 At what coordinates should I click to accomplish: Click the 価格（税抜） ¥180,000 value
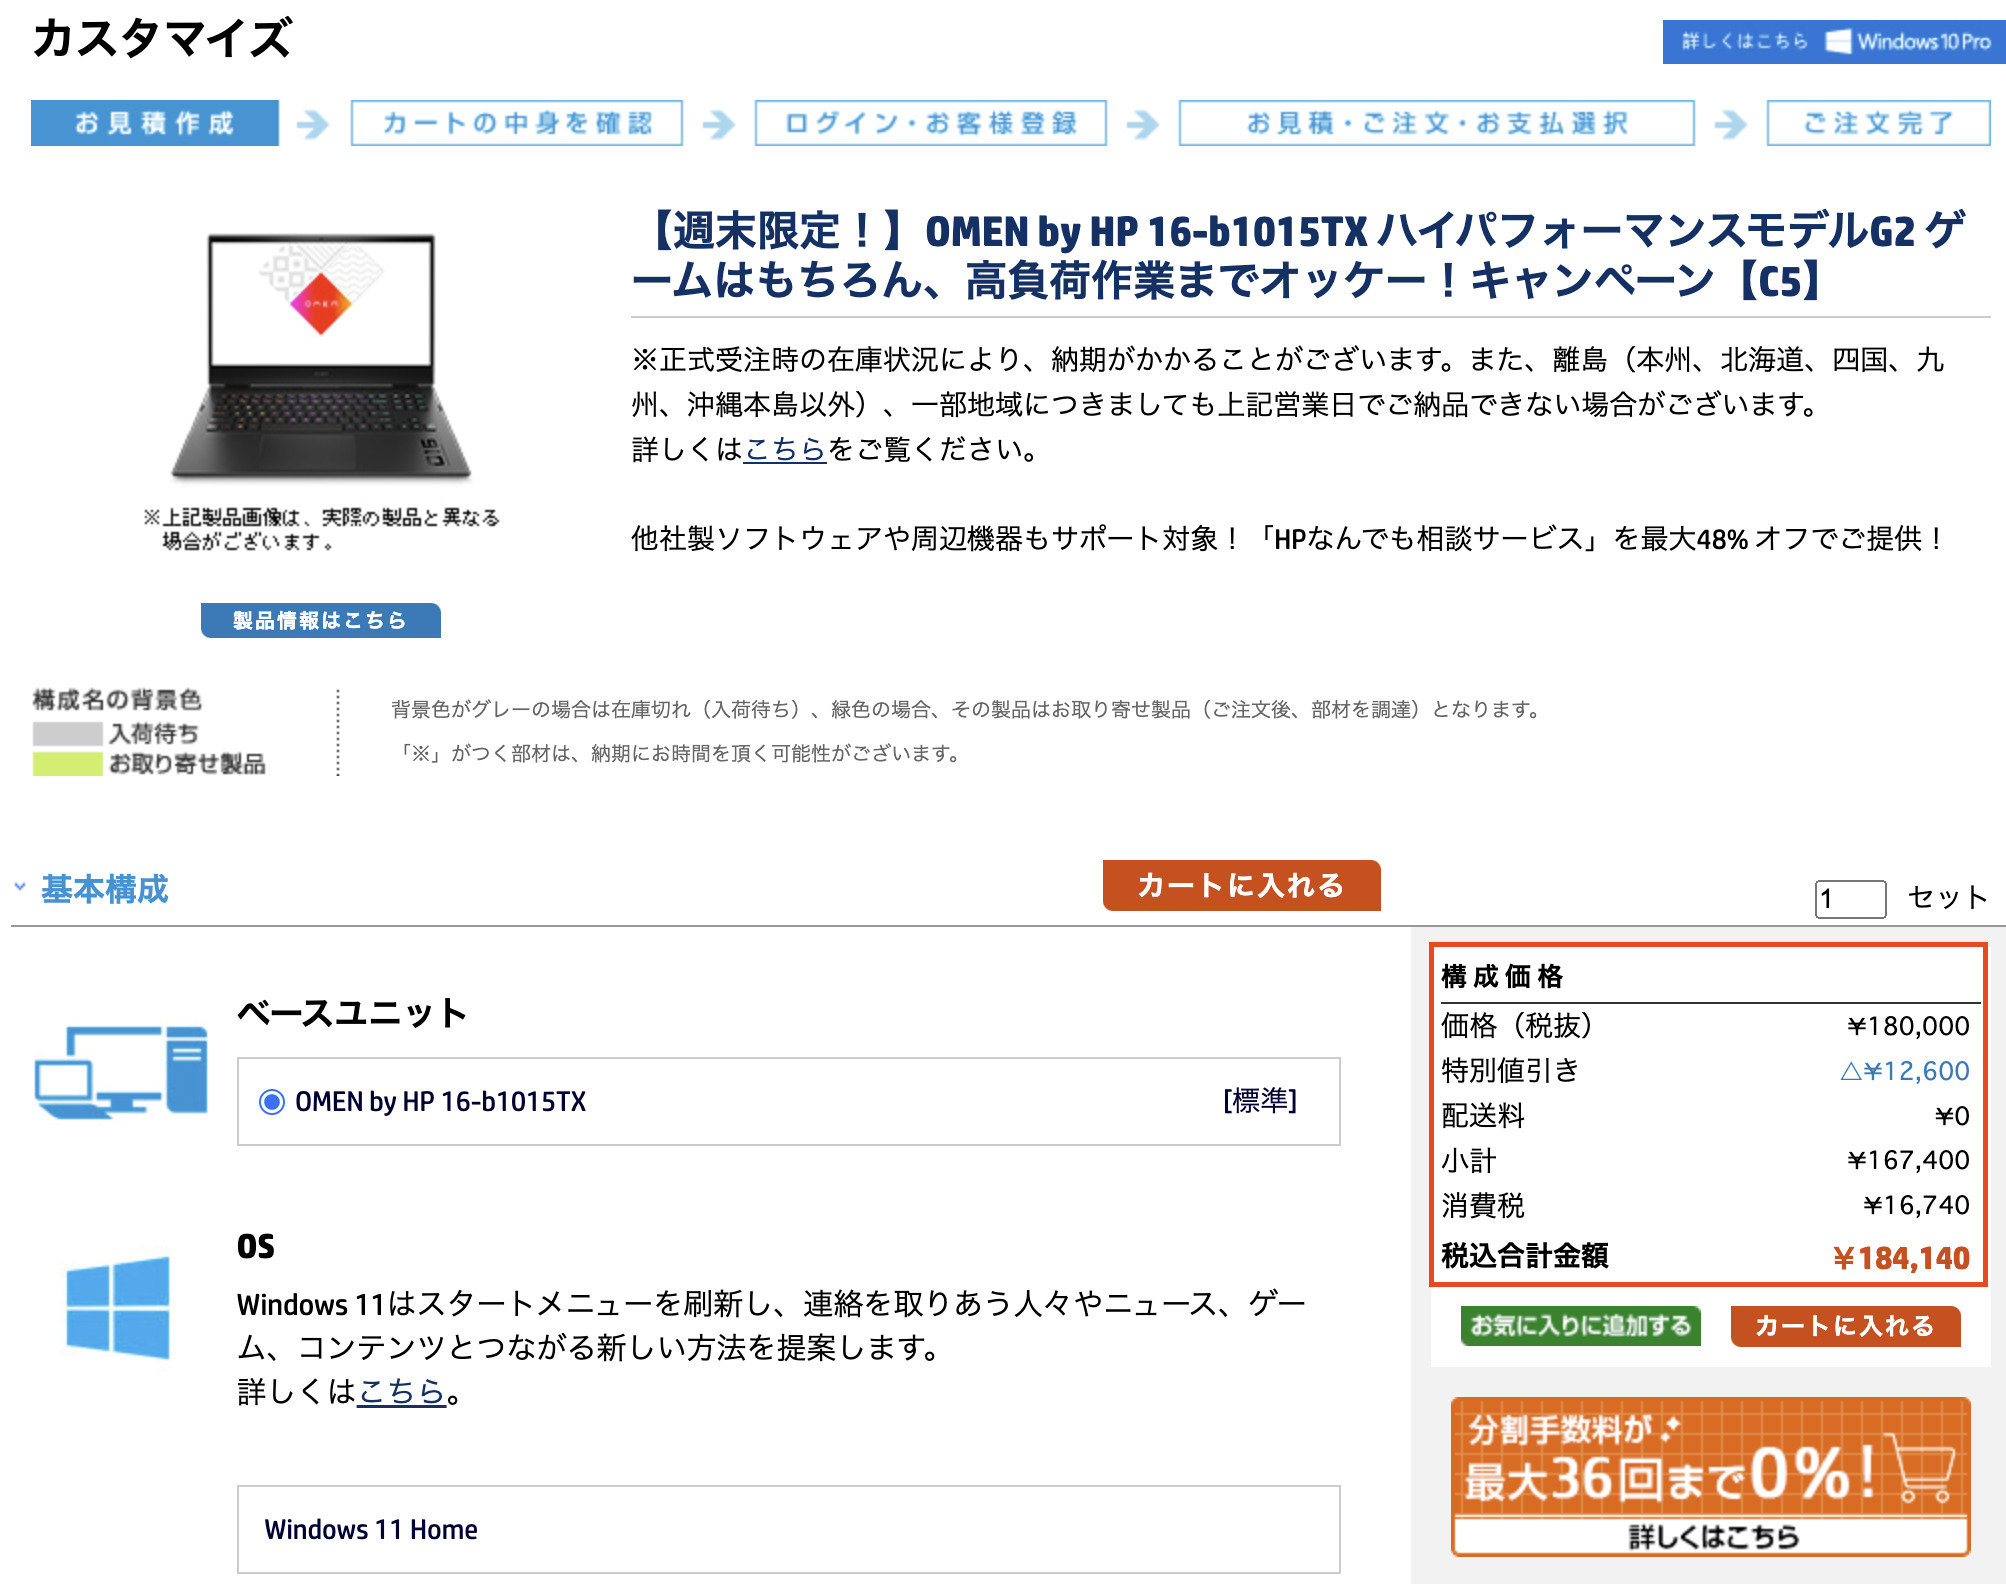tap(1908, 1026)
